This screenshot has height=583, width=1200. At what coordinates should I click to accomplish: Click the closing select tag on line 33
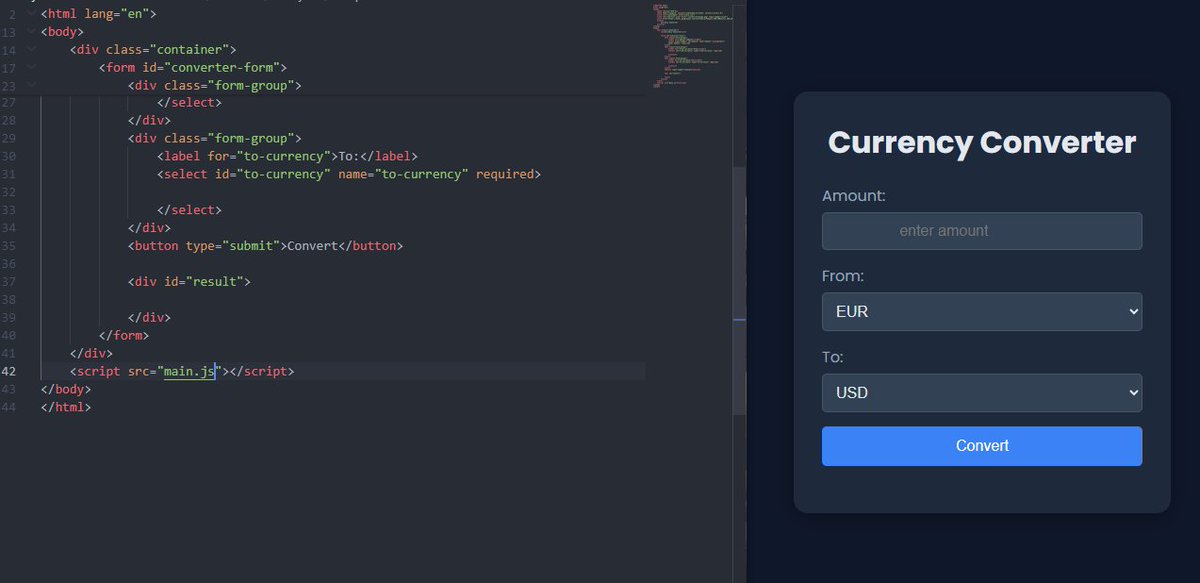pyautogui.click(x=189, y=210)
